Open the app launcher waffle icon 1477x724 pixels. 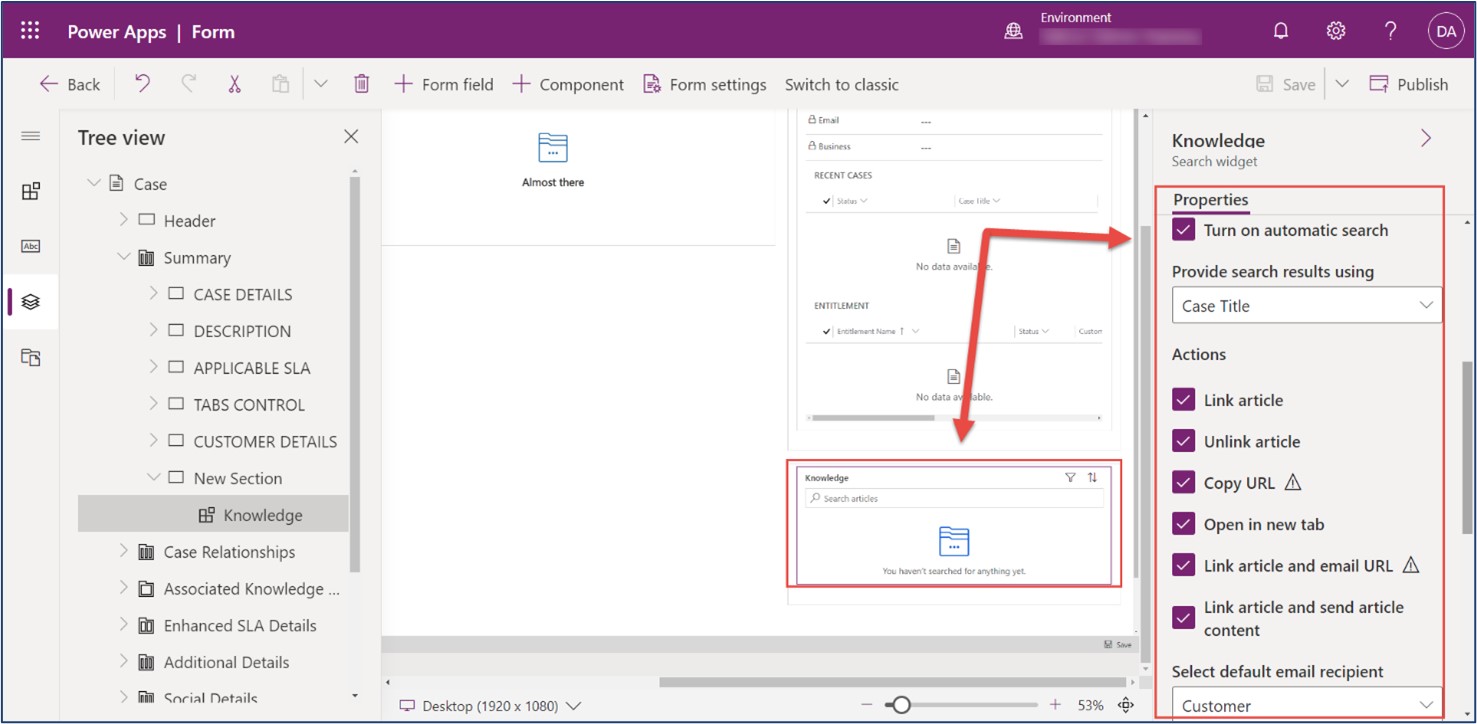(x=30, y=31)
